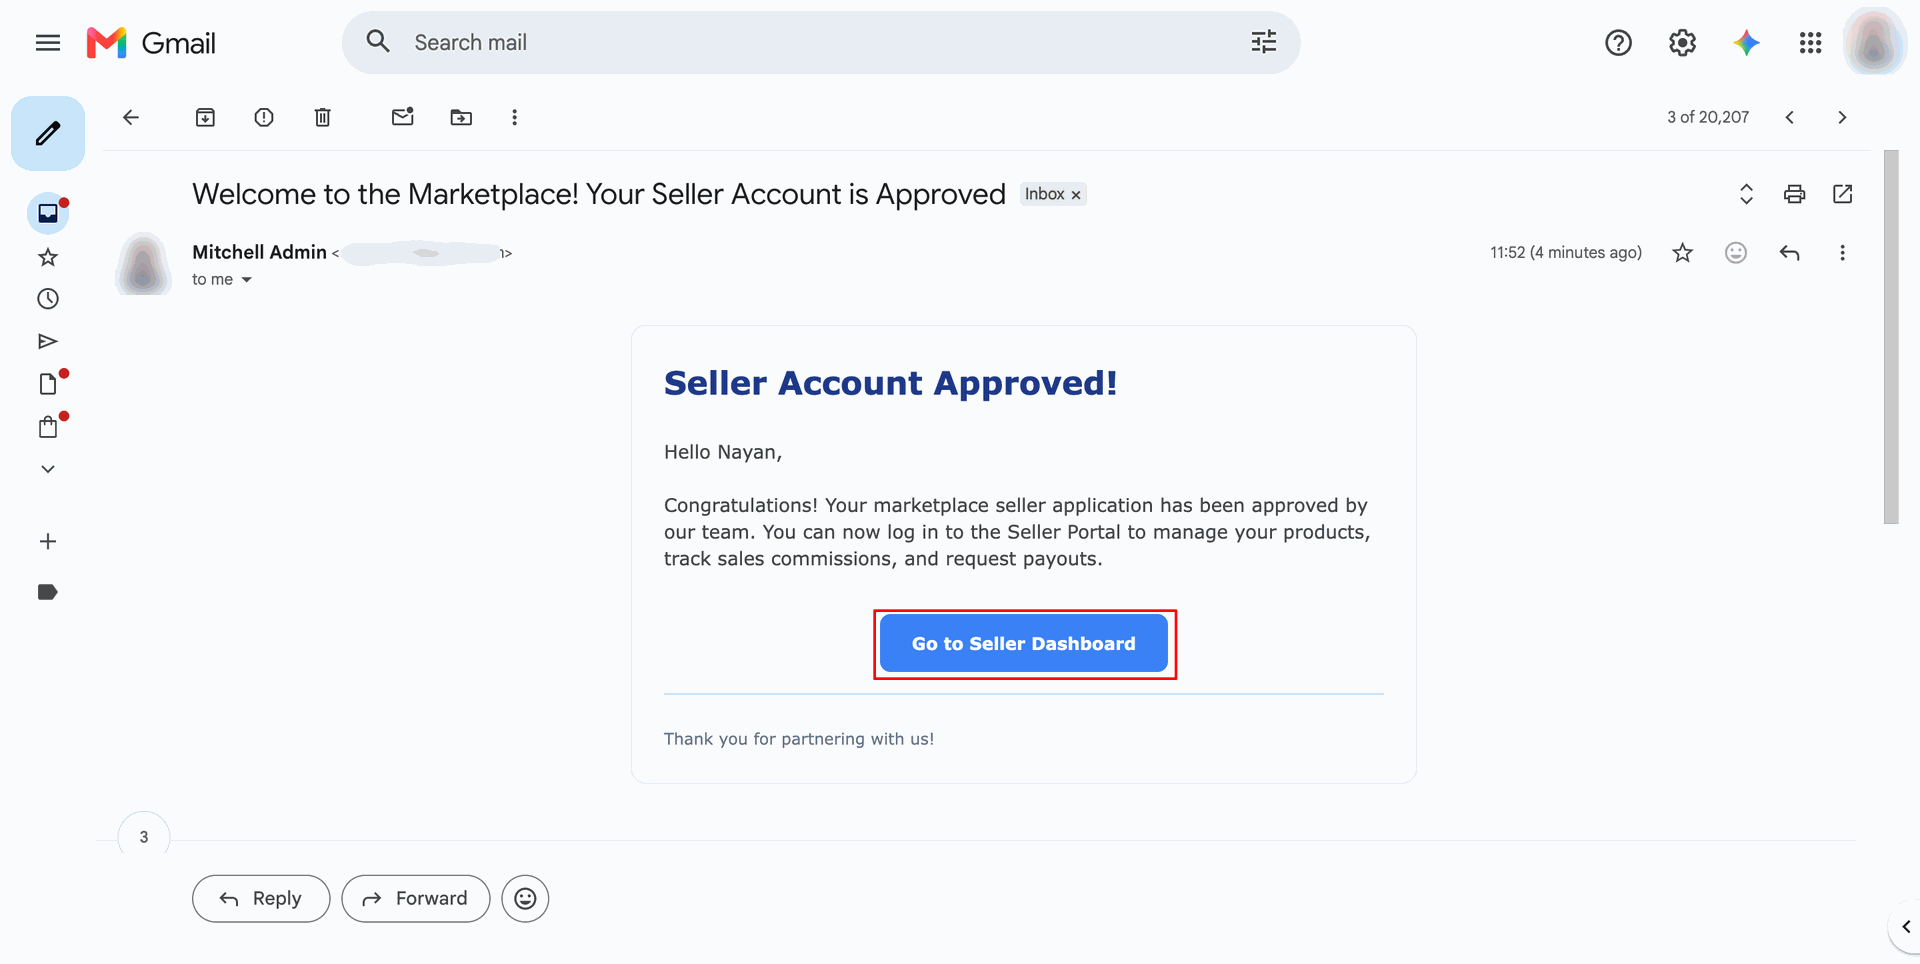This screenshot has width=1920, height=964.
Task: Go to older email arrow
Action: 1842,117
